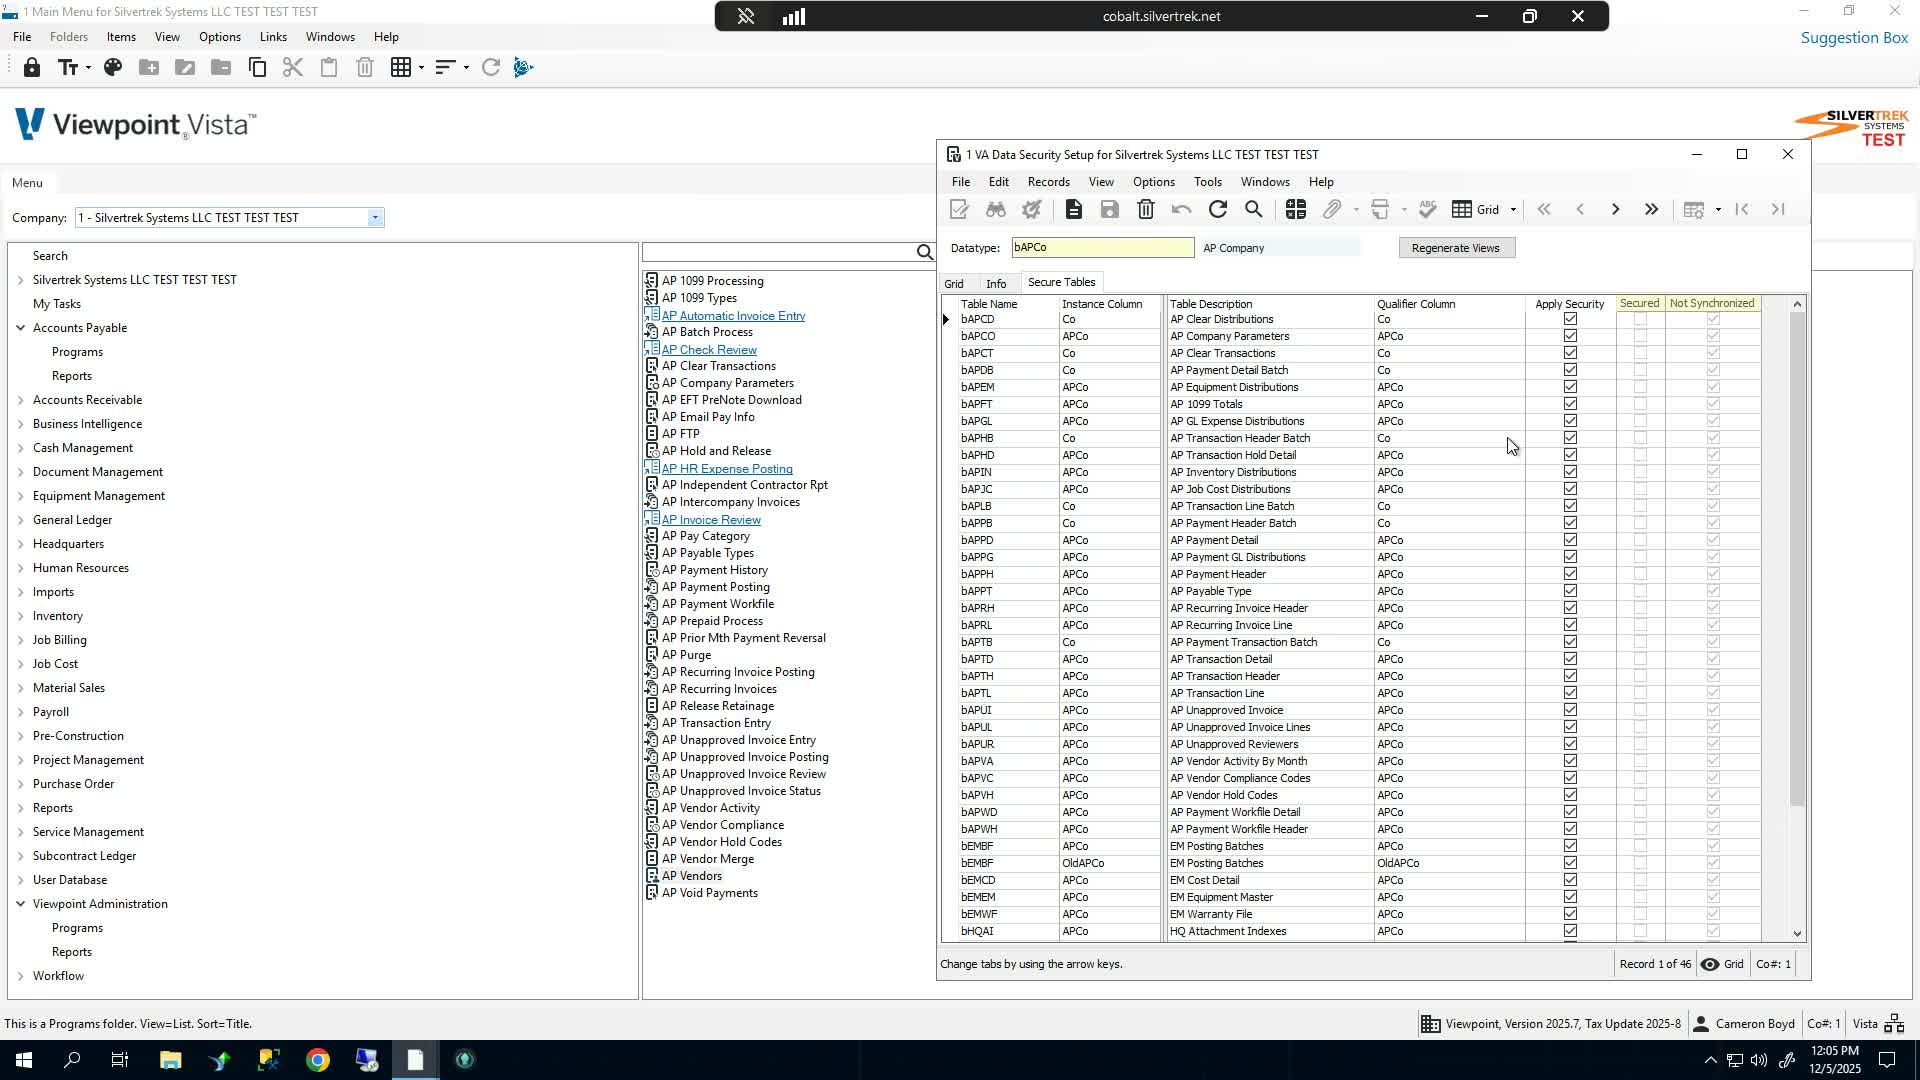1920x1080 pixels.
Task: Open the Tools menu
Action: tap(1207, 182)
